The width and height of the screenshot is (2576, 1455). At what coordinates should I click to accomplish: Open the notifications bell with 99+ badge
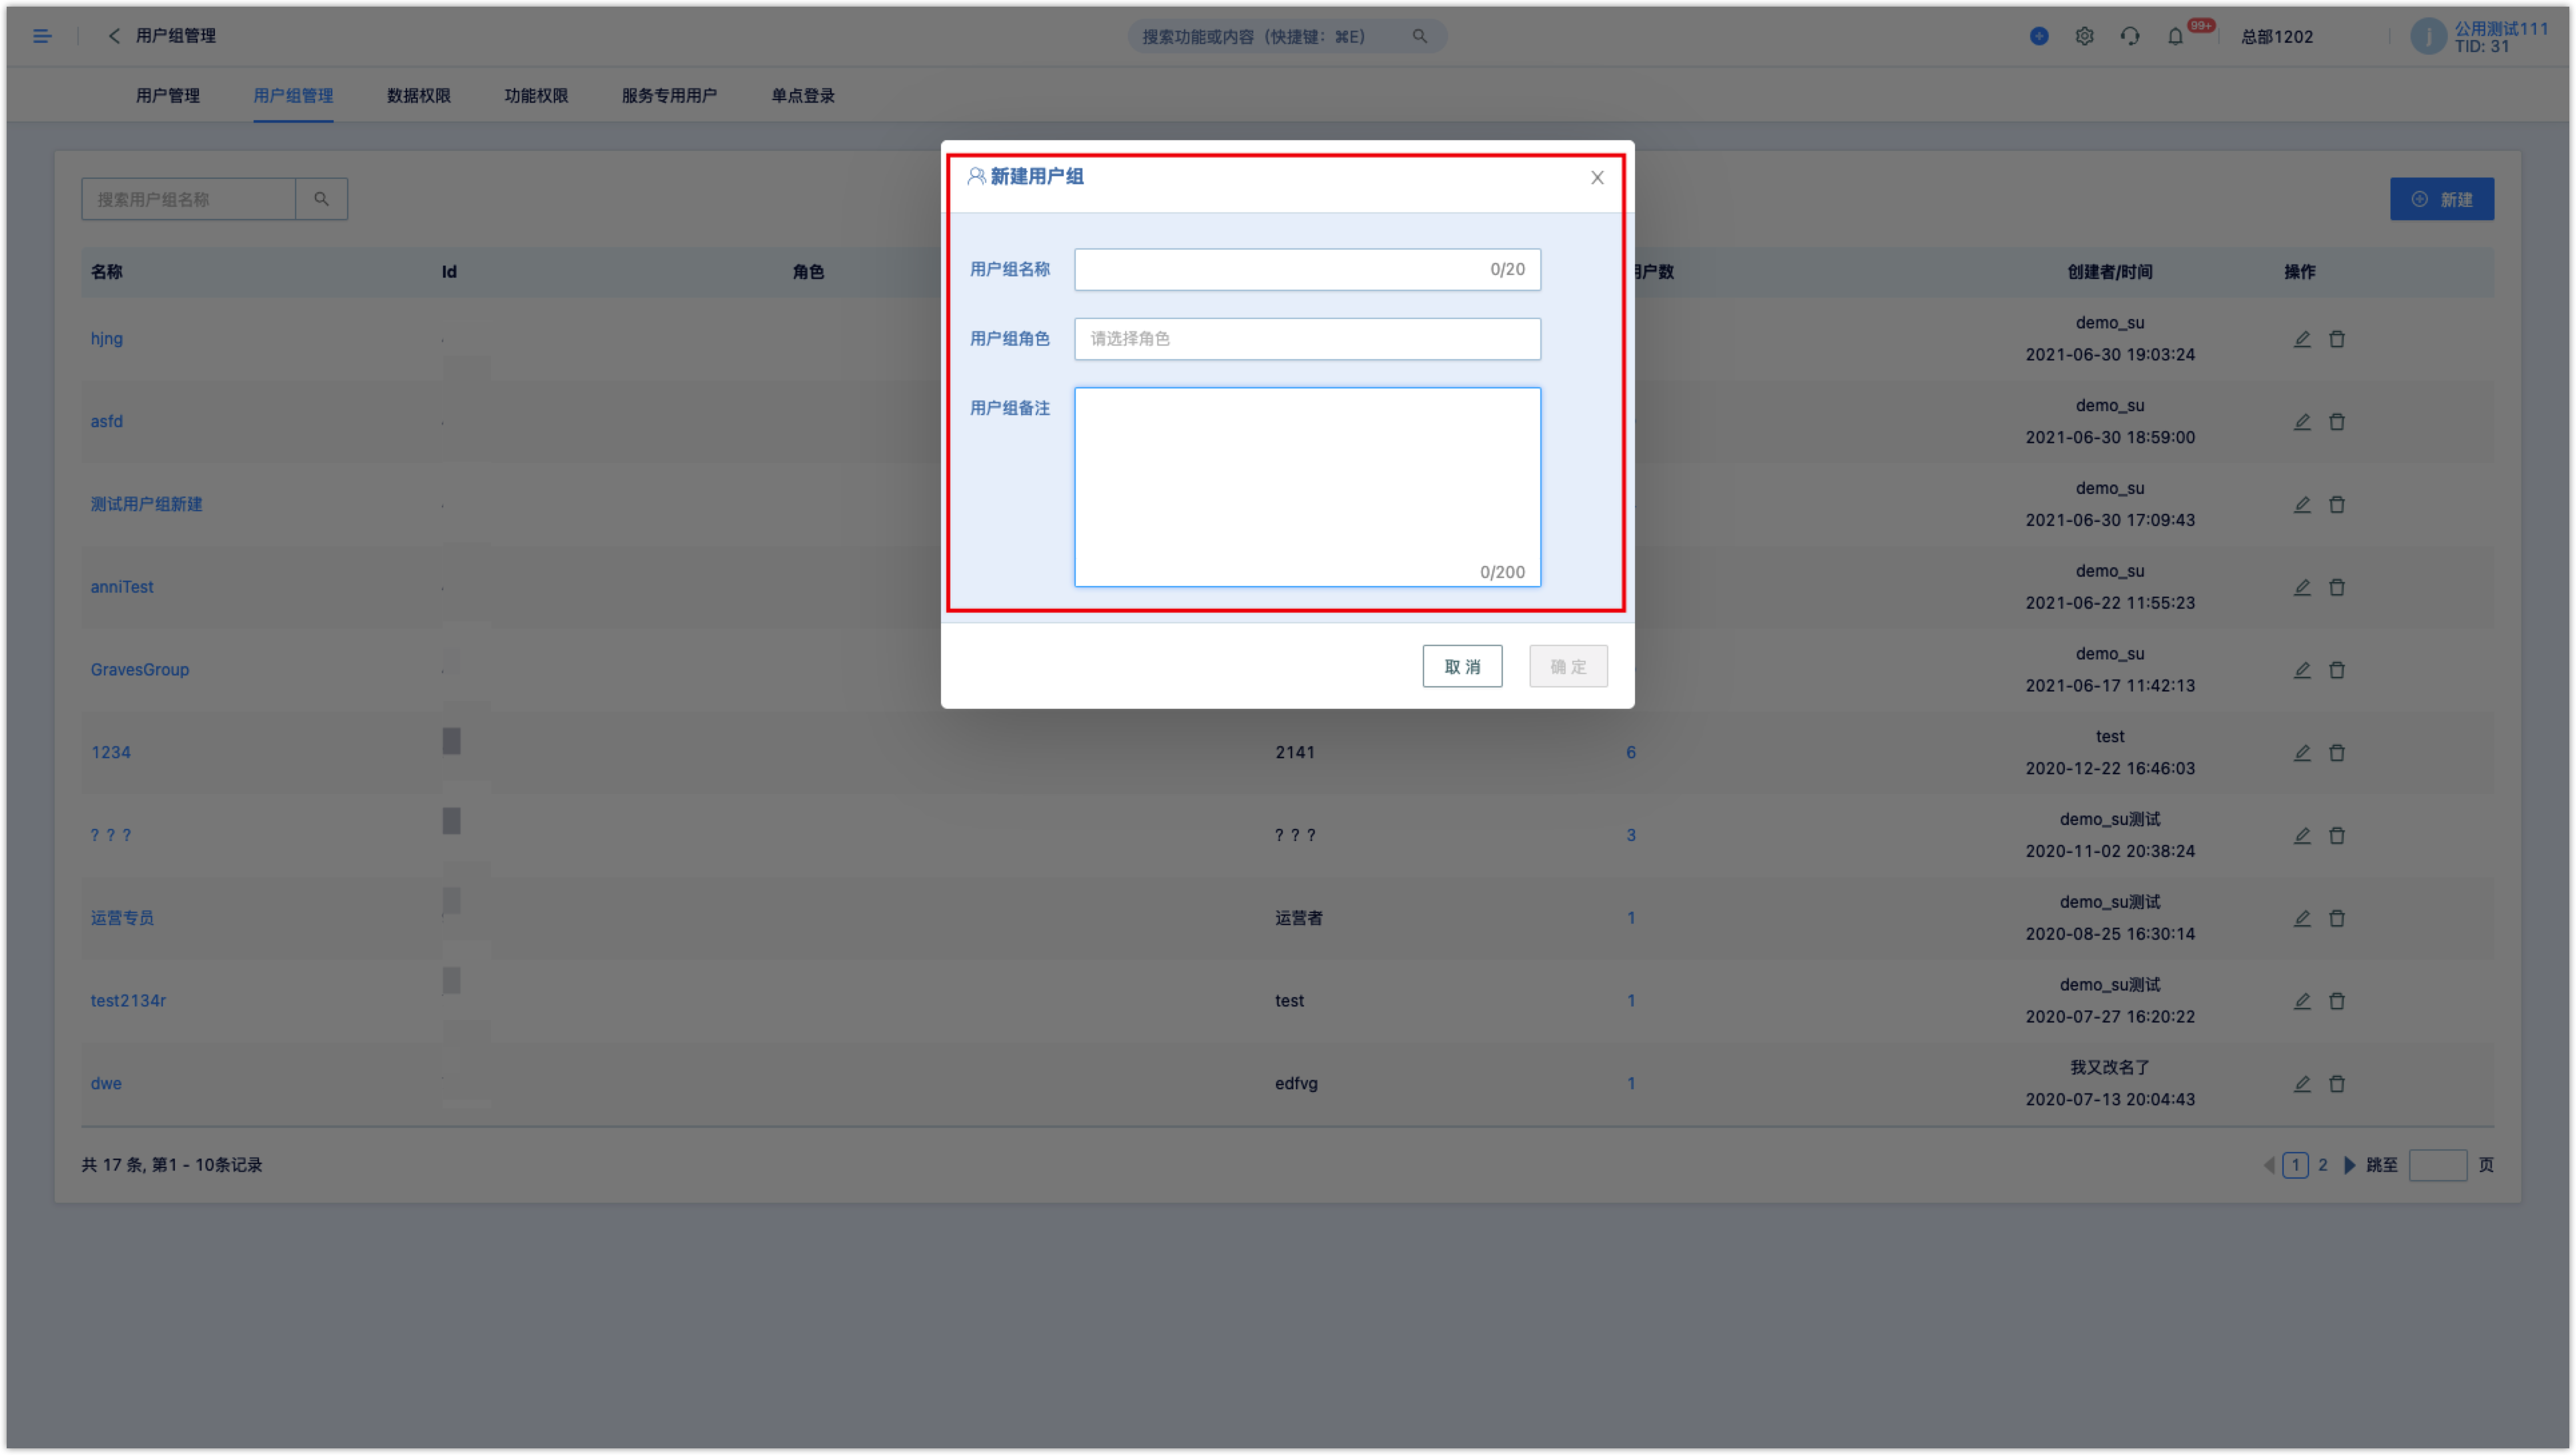[2176, 36]
